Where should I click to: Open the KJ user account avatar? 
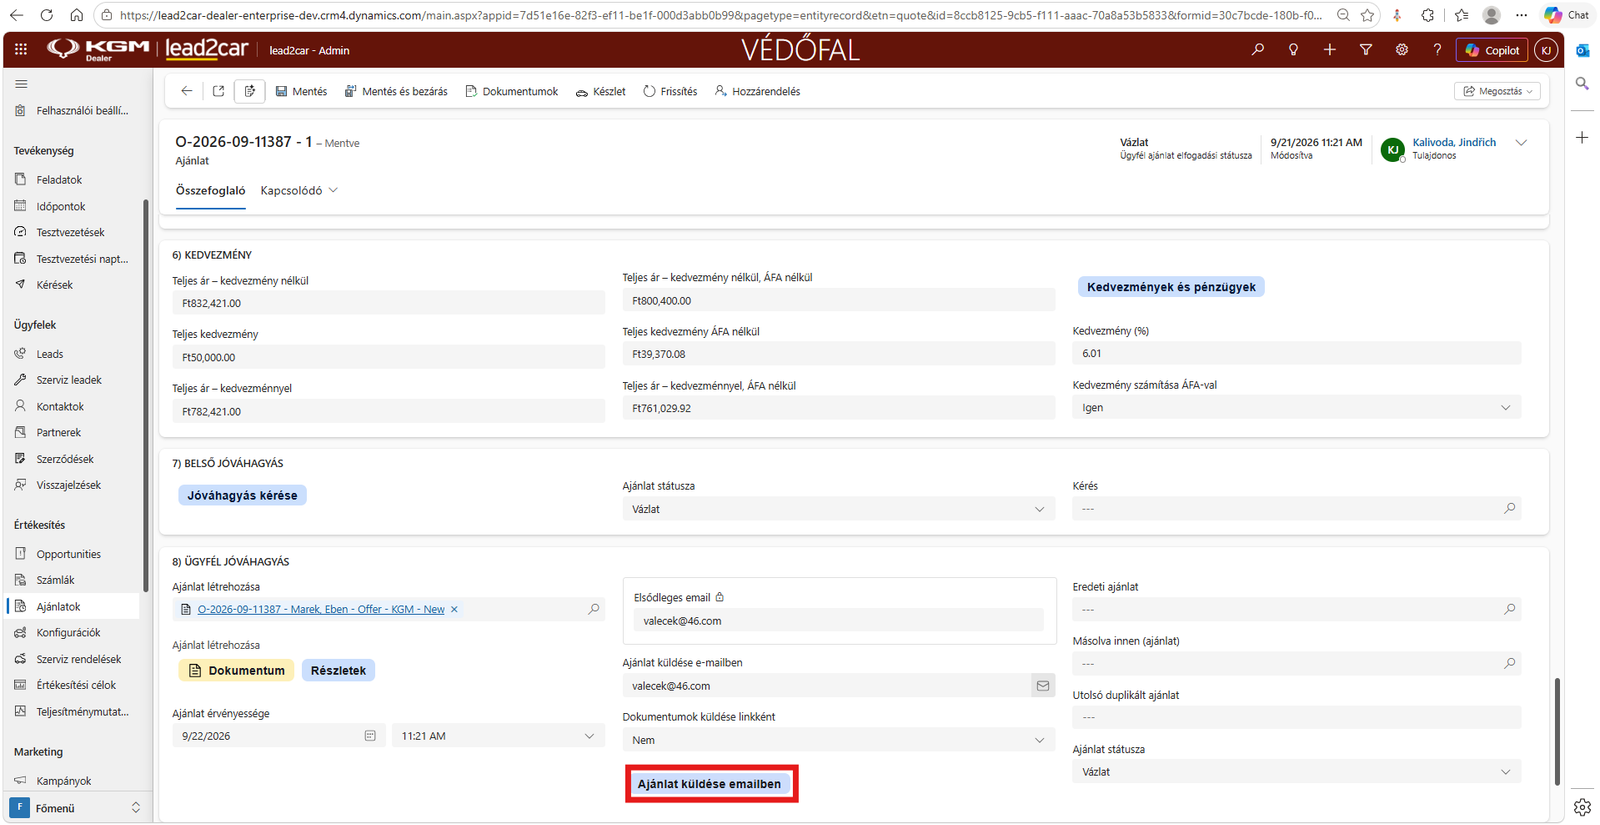(x=1546, y=49)
